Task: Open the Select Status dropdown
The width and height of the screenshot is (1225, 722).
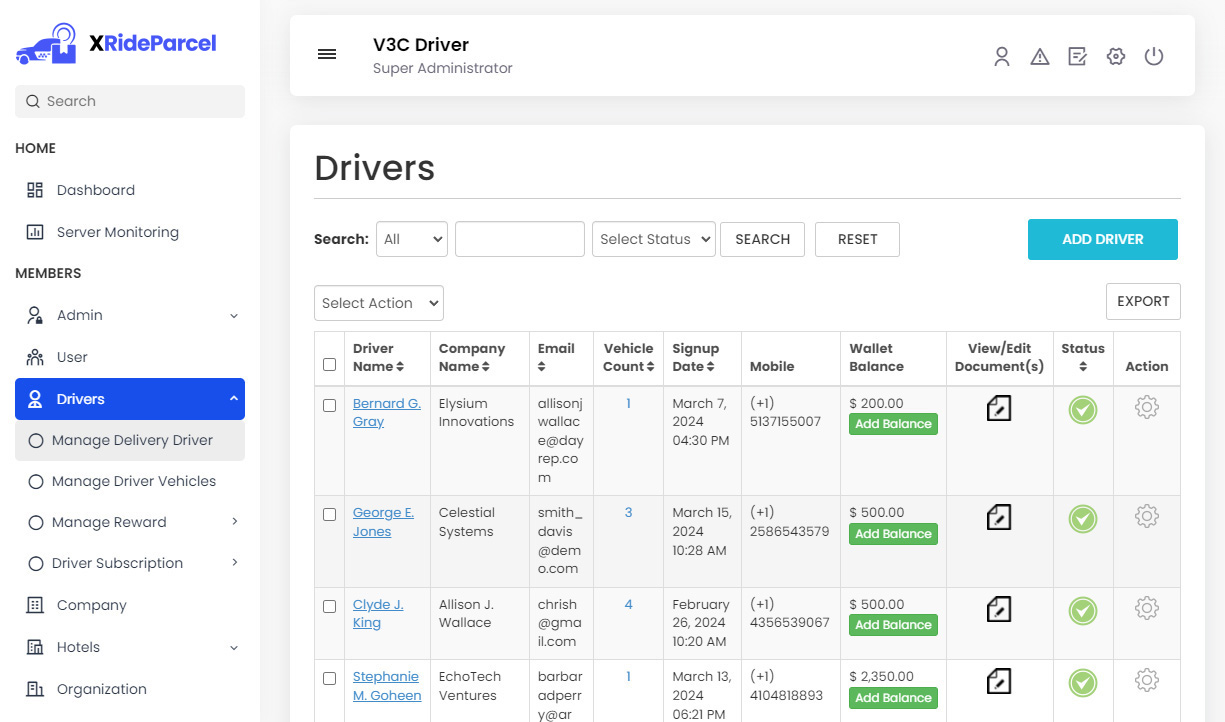Action: click(x=653, y=240)
